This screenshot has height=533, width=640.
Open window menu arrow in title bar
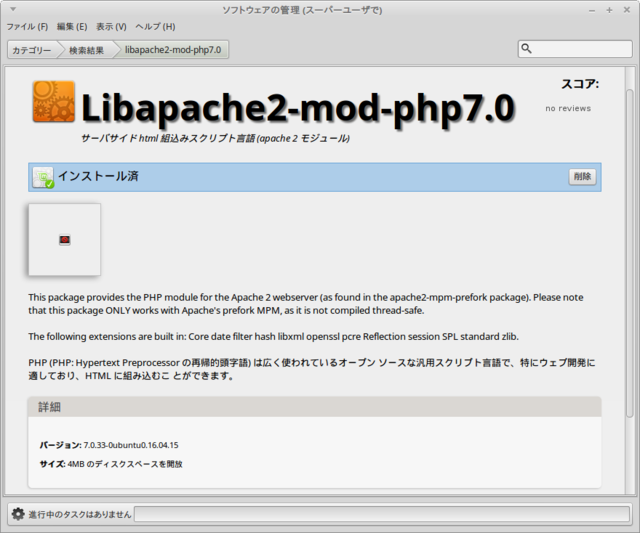click(13, 9)
